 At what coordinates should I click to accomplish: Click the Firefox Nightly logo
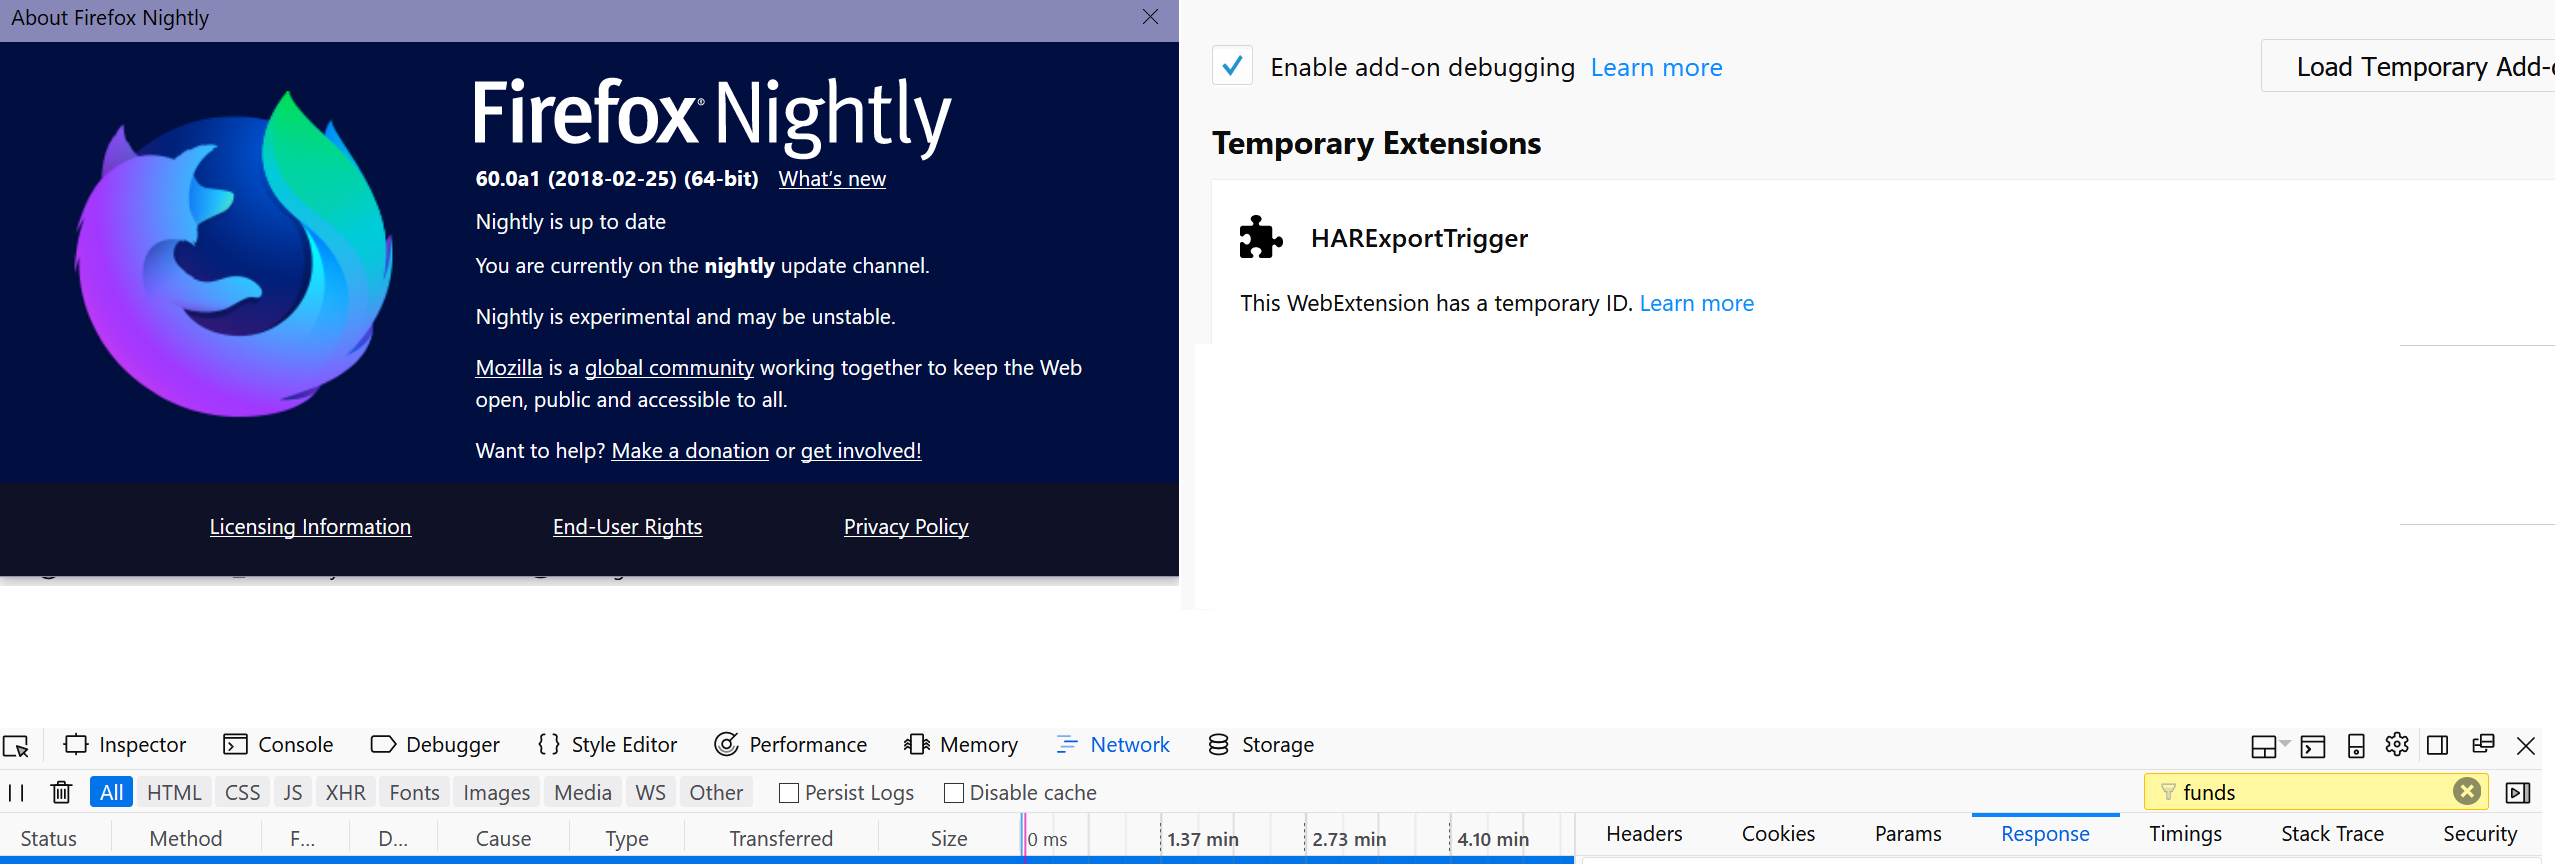(235, 255)
